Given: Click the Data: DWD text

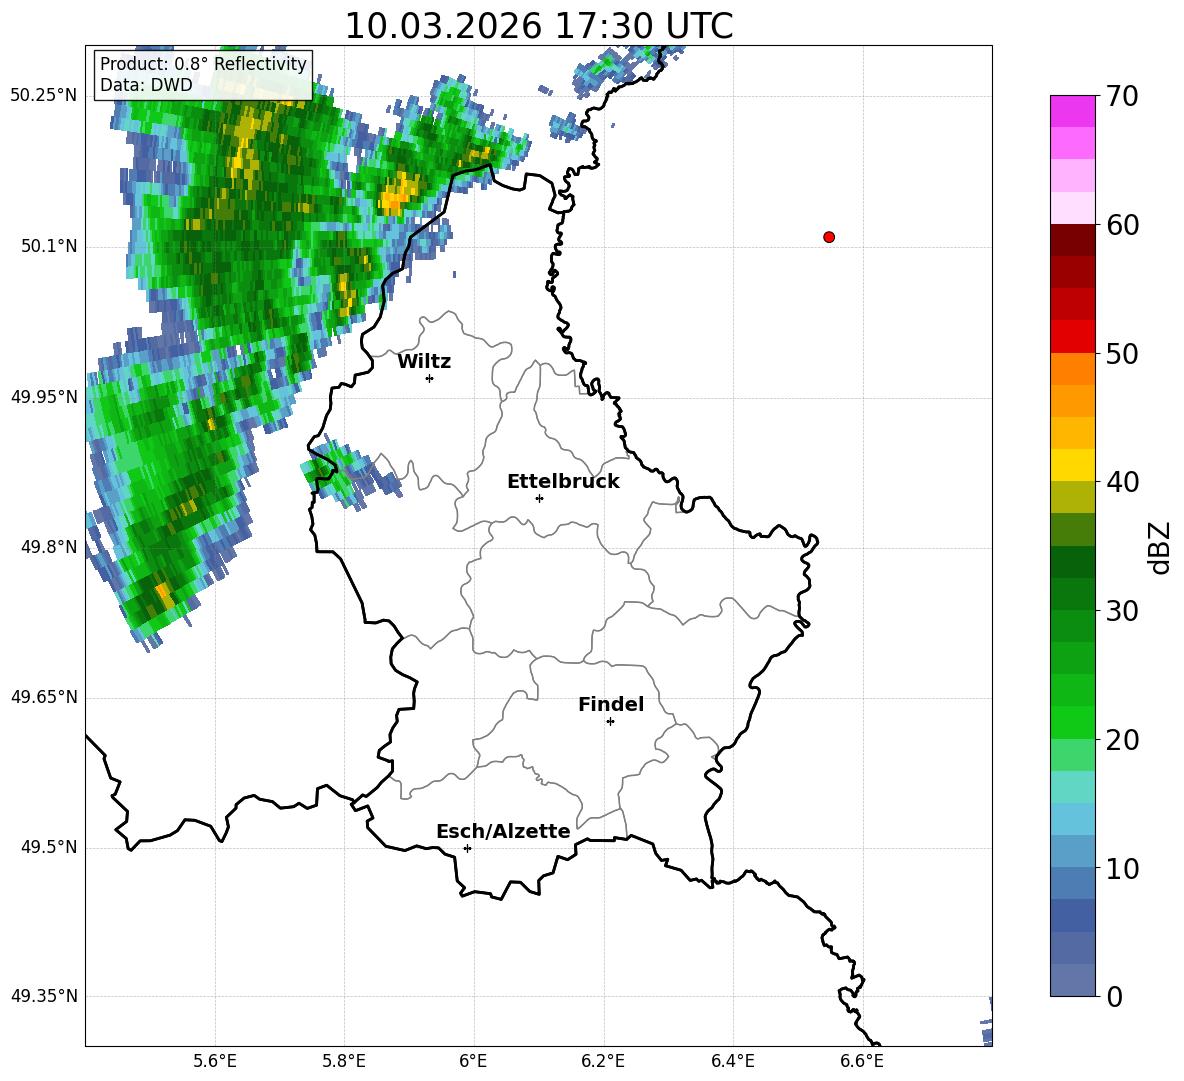Looking at the screenshot, I should pos(146,85).
